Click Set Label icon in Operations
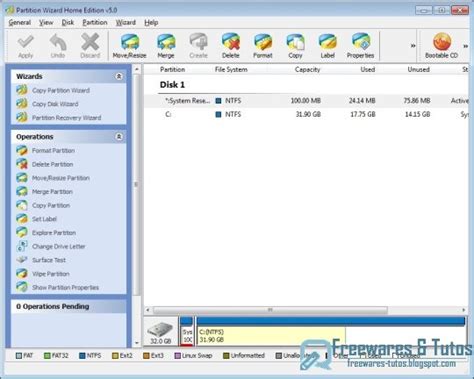Screen dimensions: 474x379 [x=22, y=219]
